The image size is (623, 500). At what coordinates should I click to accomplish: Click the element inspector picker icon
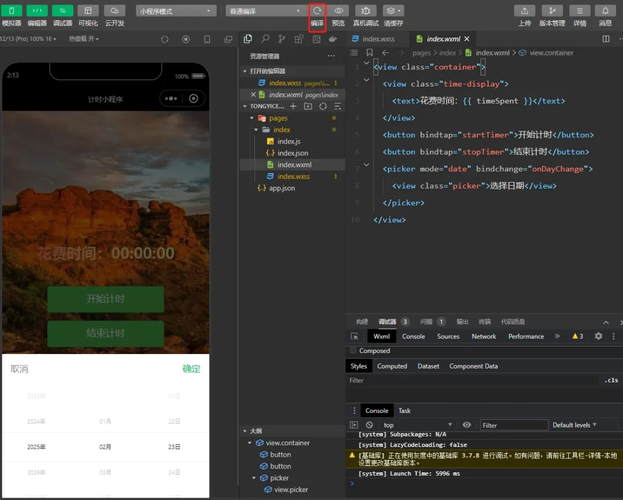click(355, 336)
